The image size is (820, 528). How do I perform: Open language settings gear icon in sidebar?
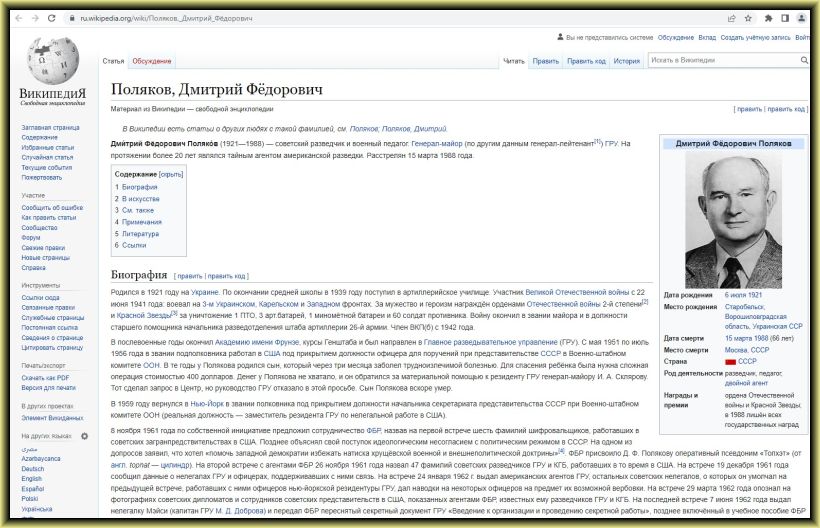[x=84, y=436]
